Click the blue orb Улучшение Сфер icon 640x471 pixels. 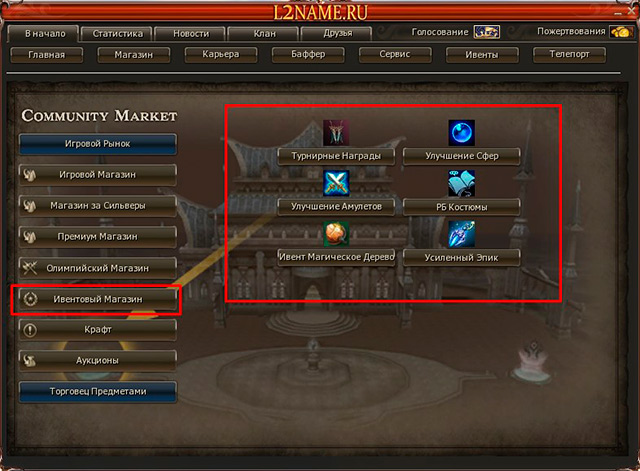point(461,133)
